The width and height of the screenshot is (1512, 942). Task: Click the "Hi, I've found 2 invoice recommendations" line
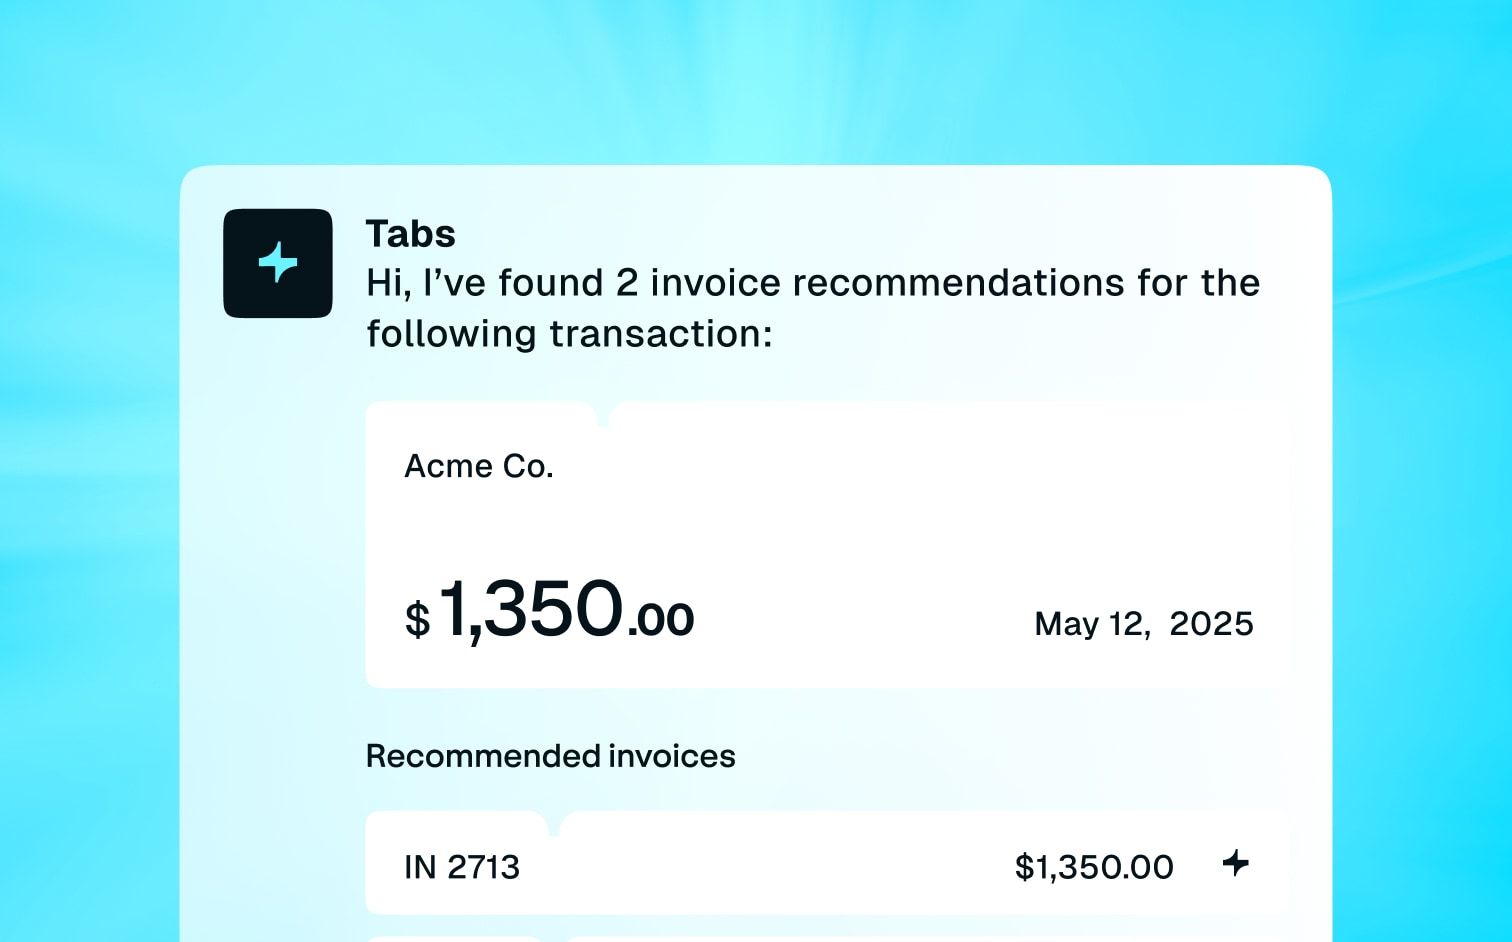812,283
